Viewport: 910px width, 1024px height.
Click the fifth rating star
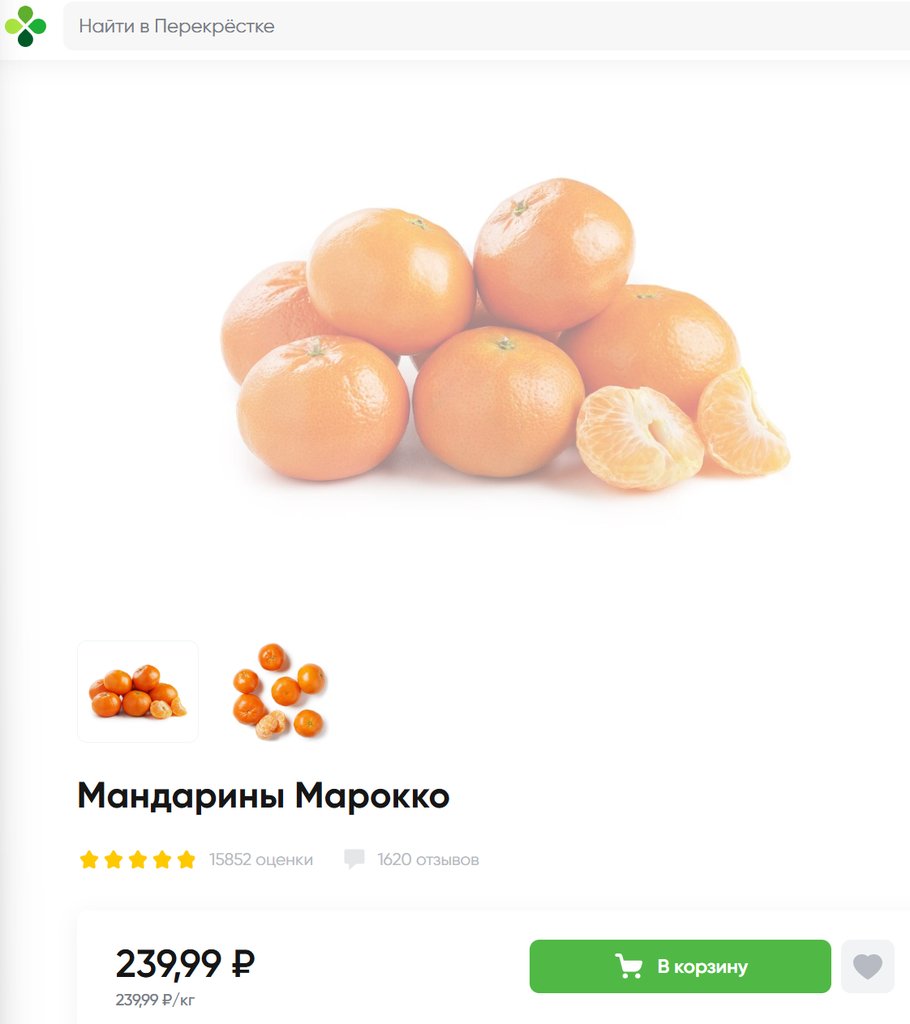tap(186, 859)
